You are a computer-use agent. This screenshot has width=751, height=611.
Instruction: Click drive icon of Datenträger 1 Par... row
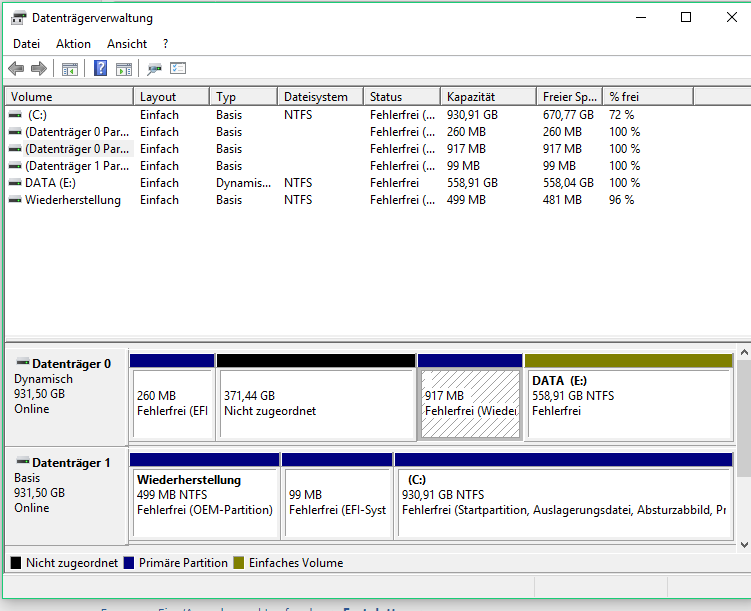pyautogui.click(x=15, y=166)
